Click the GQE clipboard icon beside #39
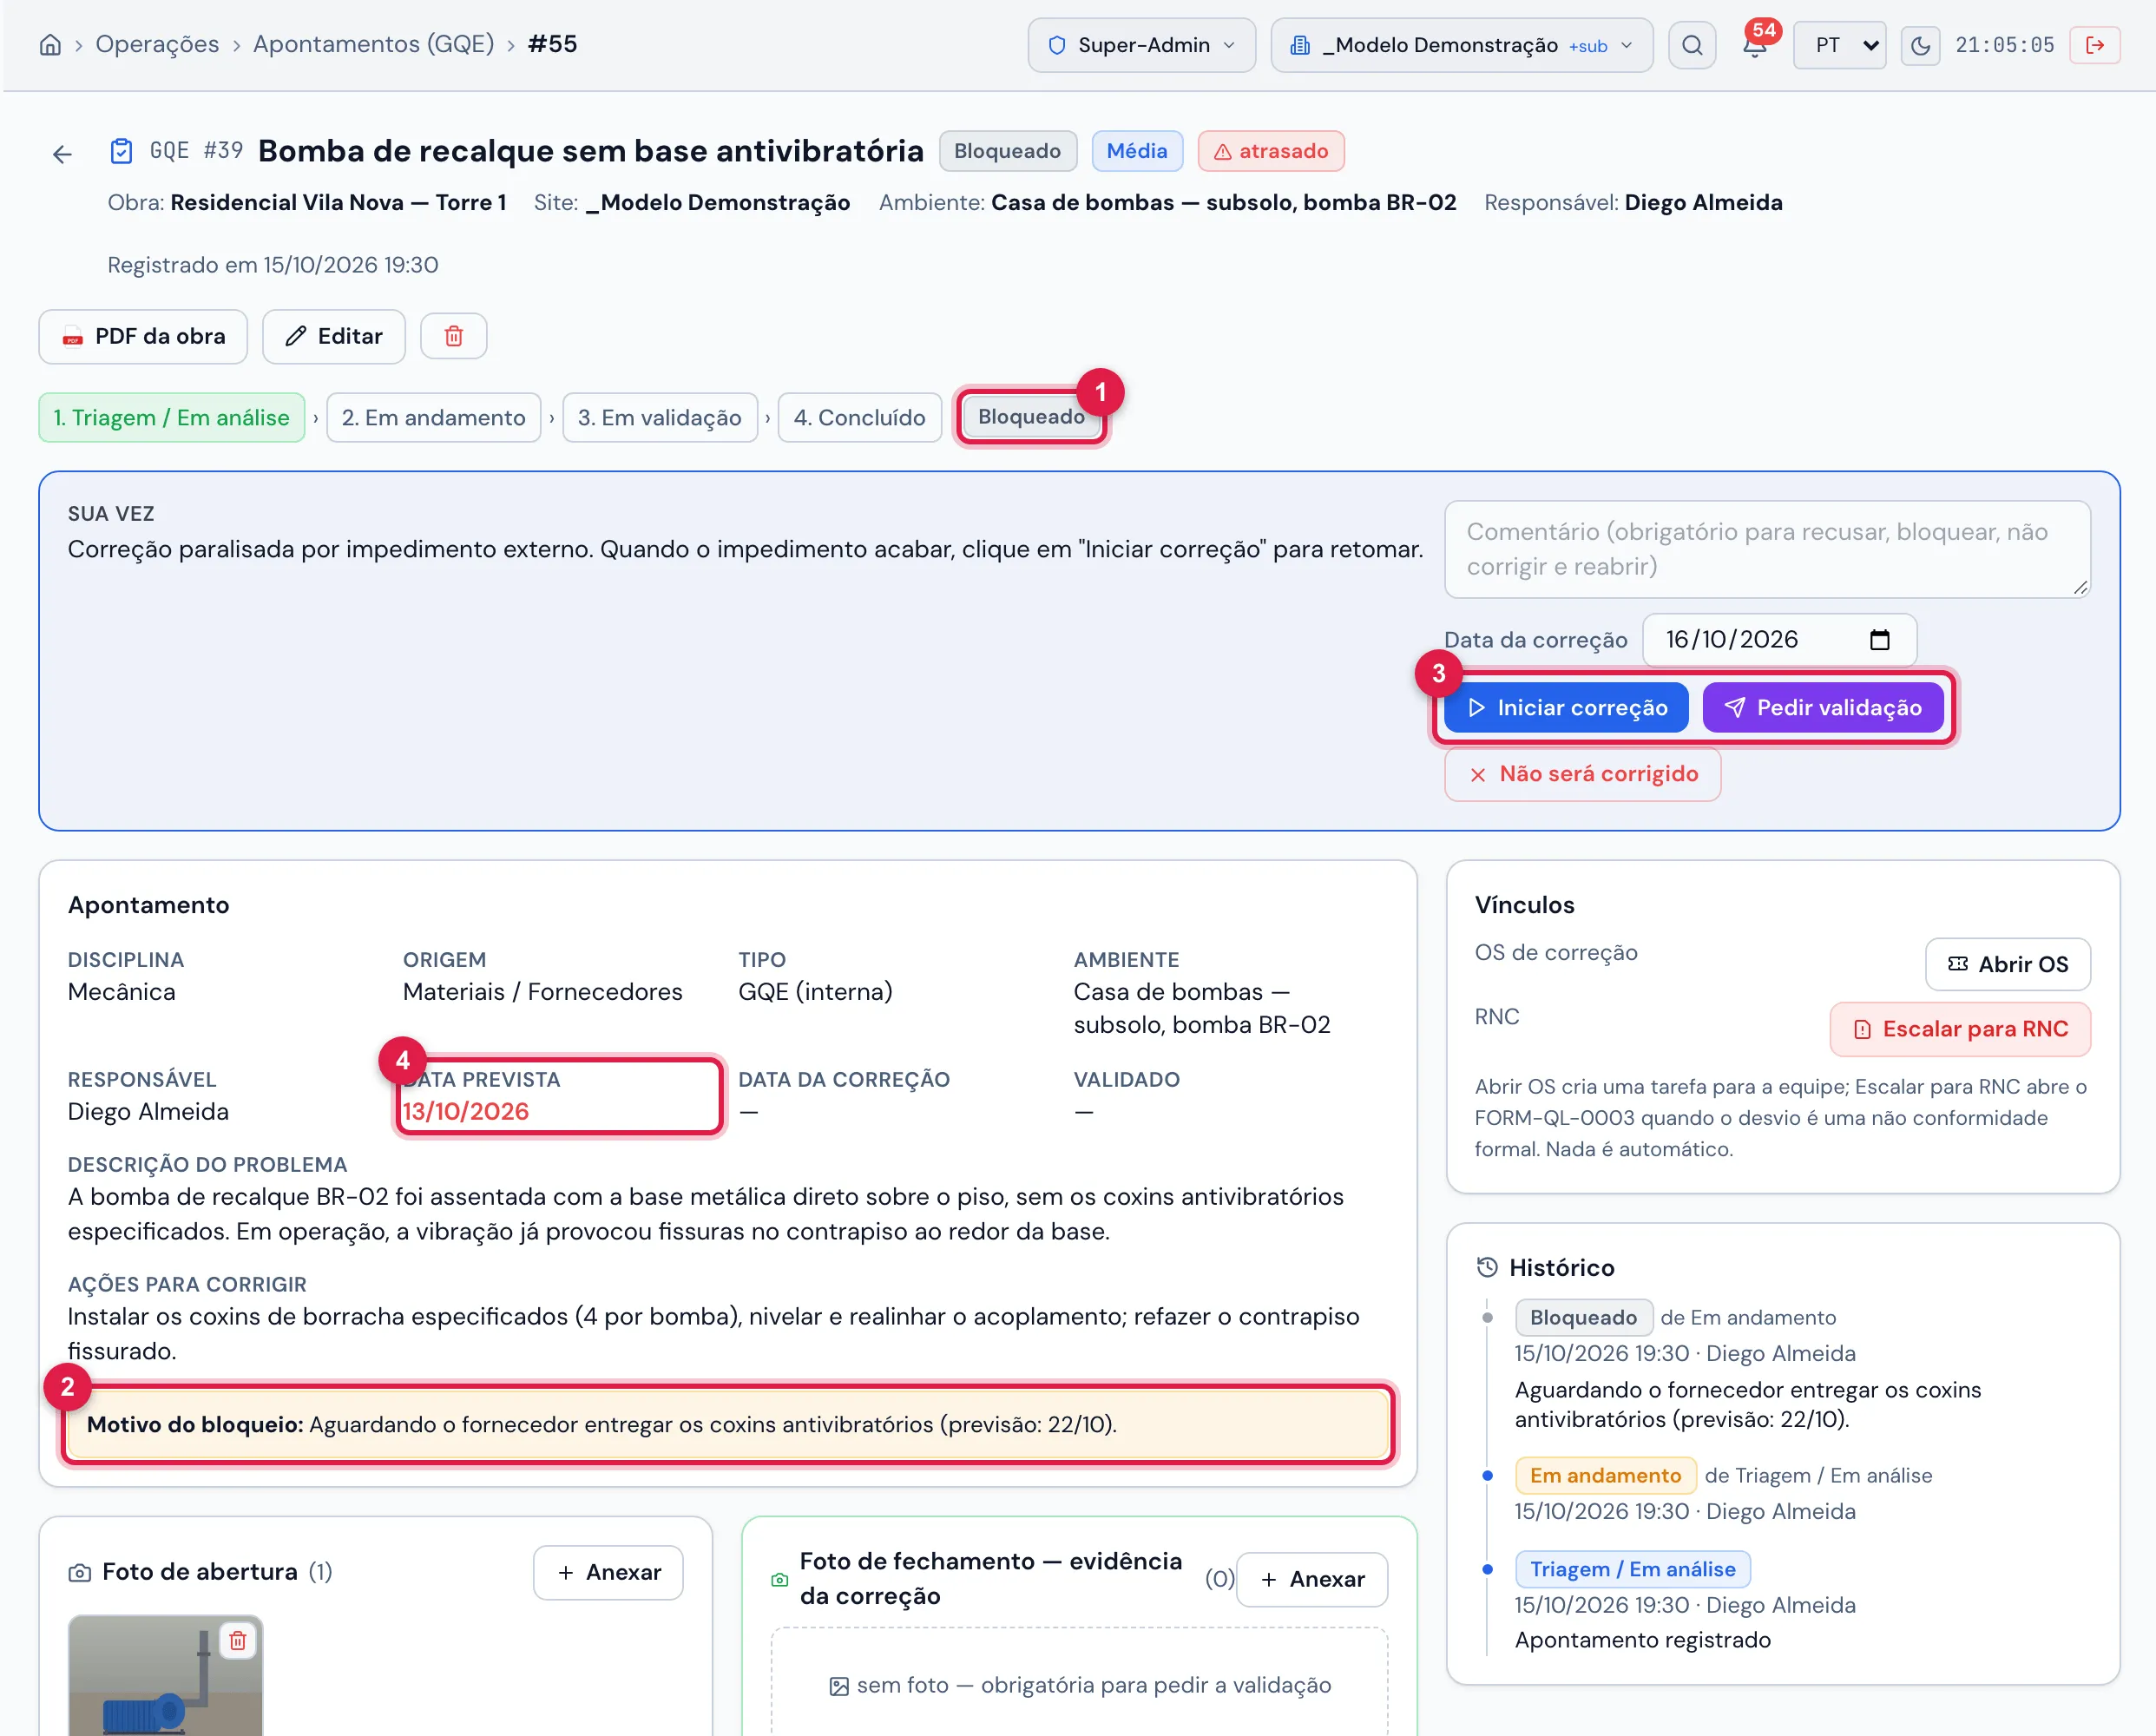 [x=121, y=151]
